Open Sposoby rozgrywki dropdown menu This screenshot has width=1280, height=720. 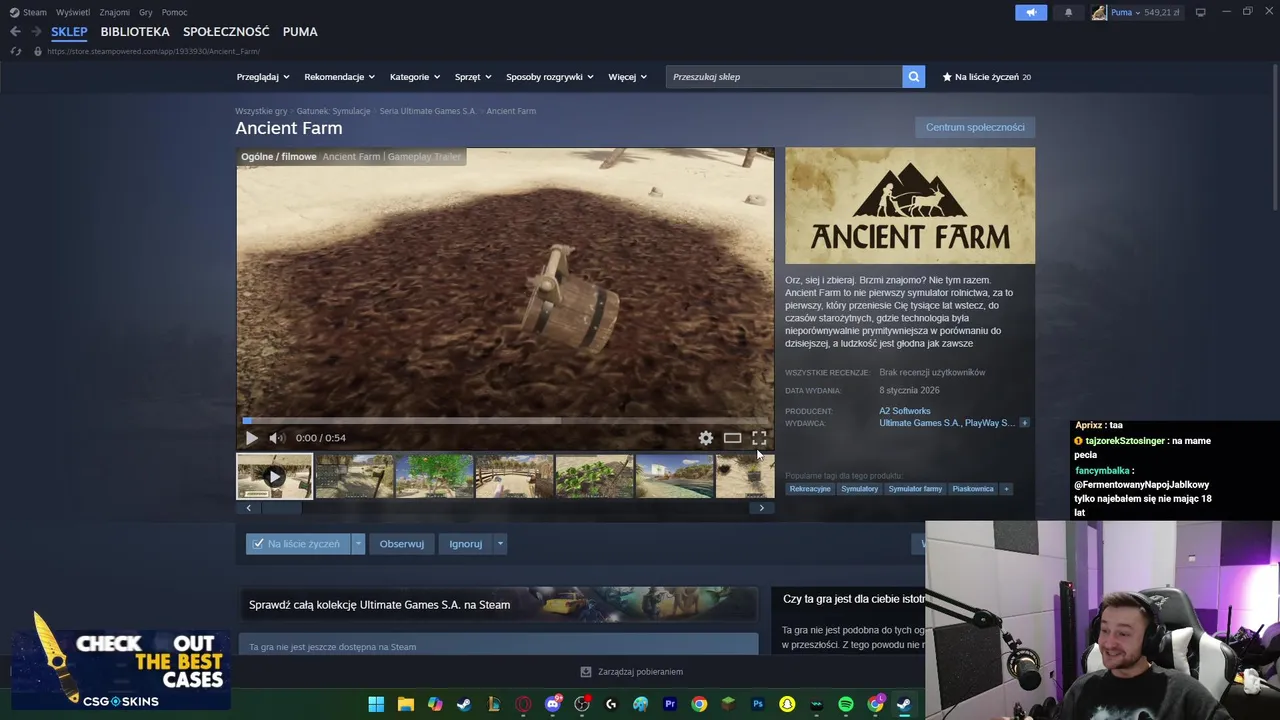click(x=550, y=77)
